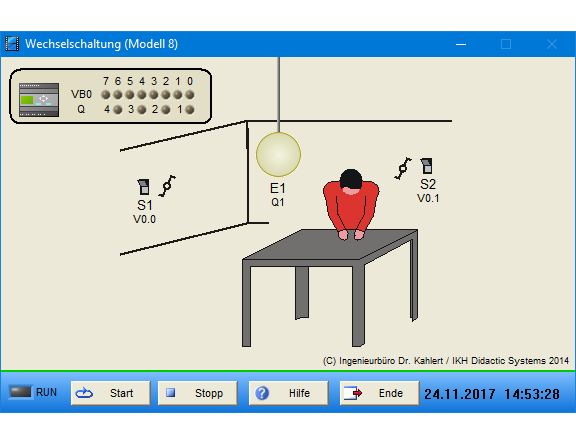
Task: Open the Hilfe help dialog
Action: coord(288,393)
